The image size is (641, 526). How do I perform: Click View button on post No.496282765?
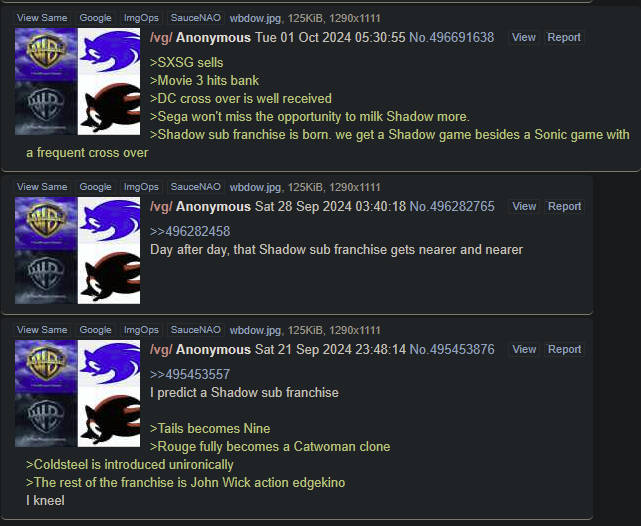524,206
